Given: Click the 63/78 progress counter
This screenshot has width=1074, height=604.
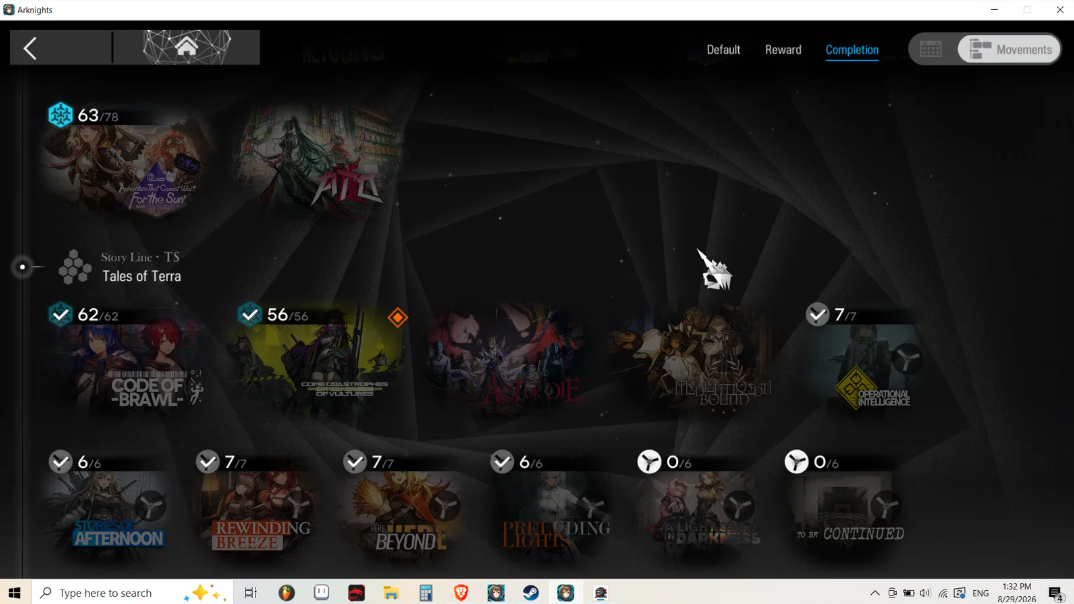Looking at the screenshot, I should click(x=98, y=115).
